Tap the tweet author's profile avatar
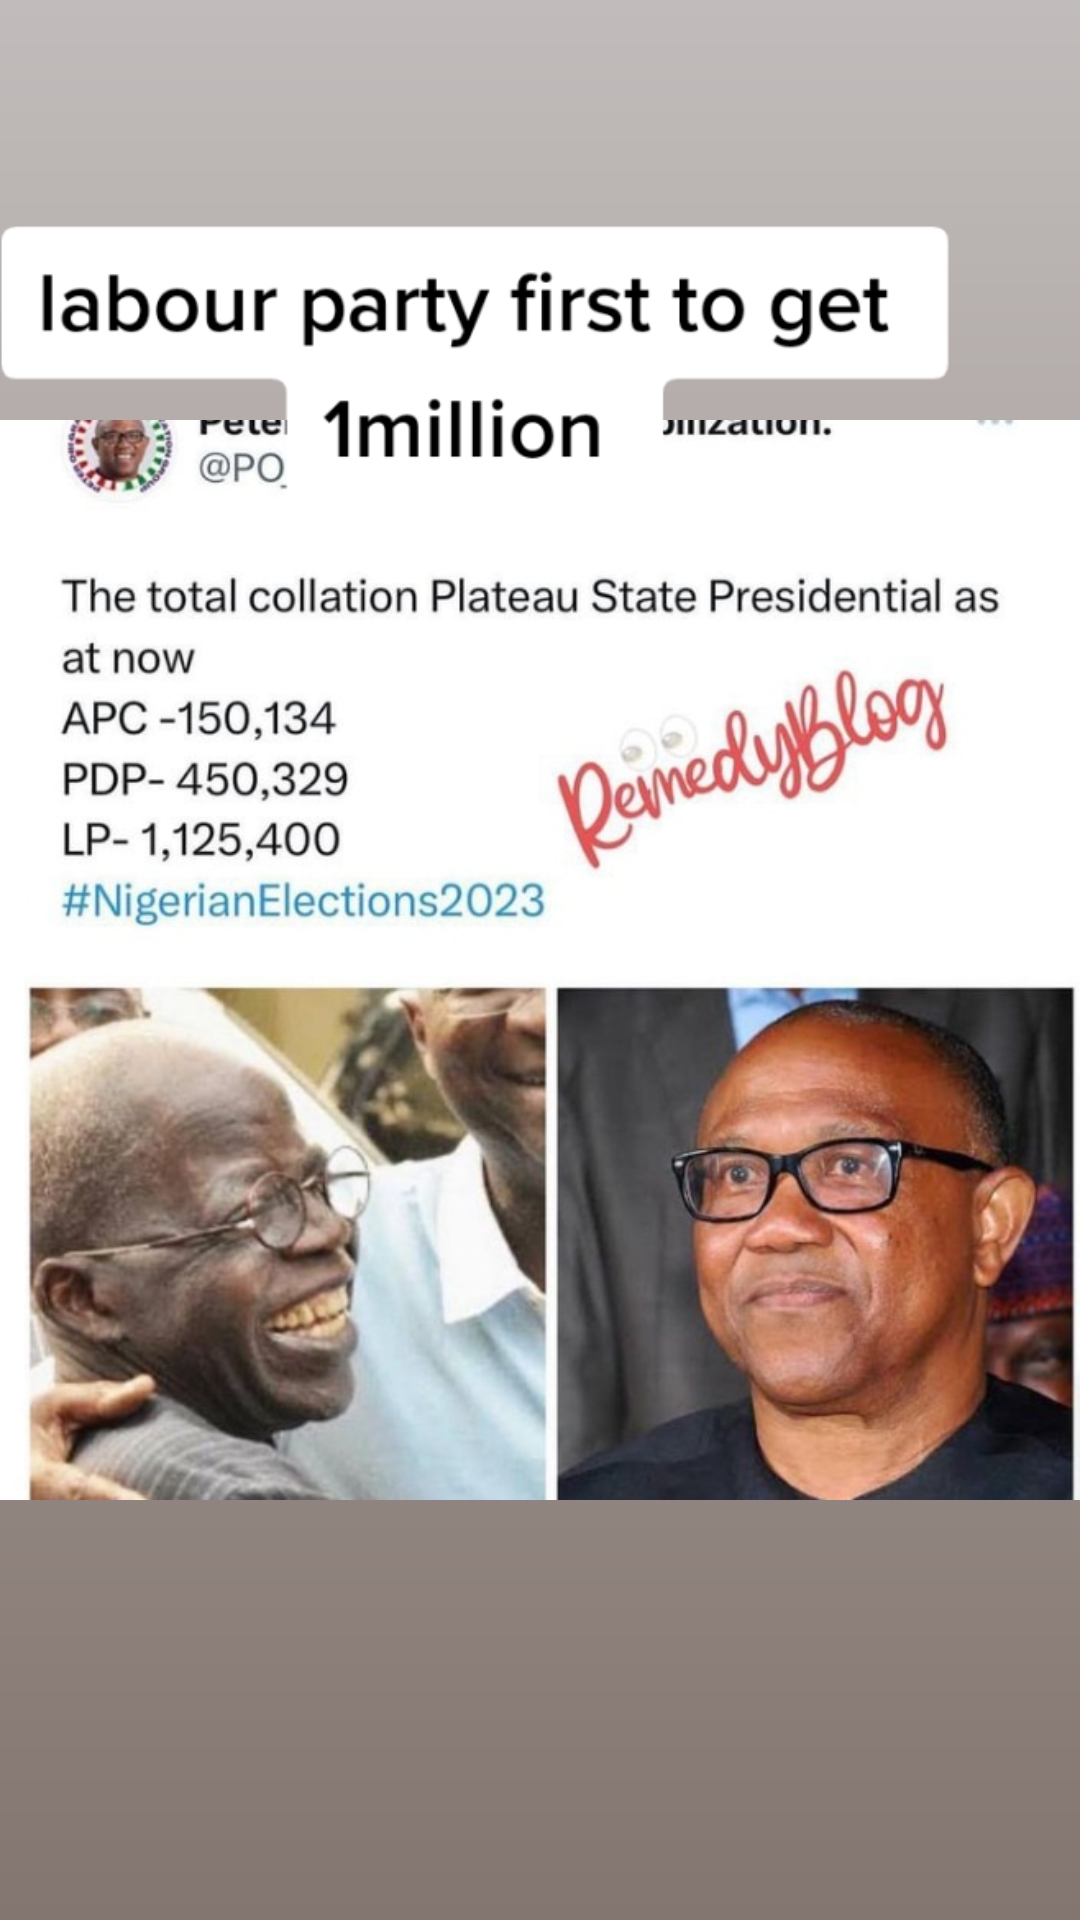The width and height of the screenshot is (1080, 1920). tap(120, 454)
